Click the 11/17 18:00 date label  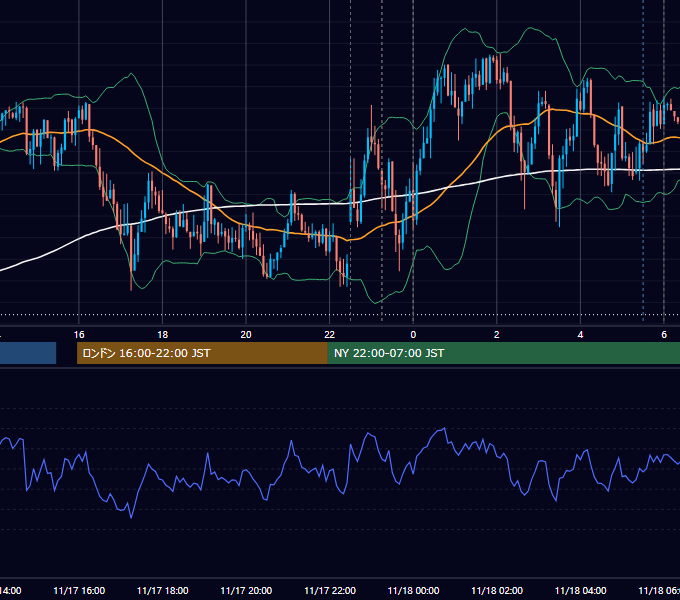click(x=163, y=590)
